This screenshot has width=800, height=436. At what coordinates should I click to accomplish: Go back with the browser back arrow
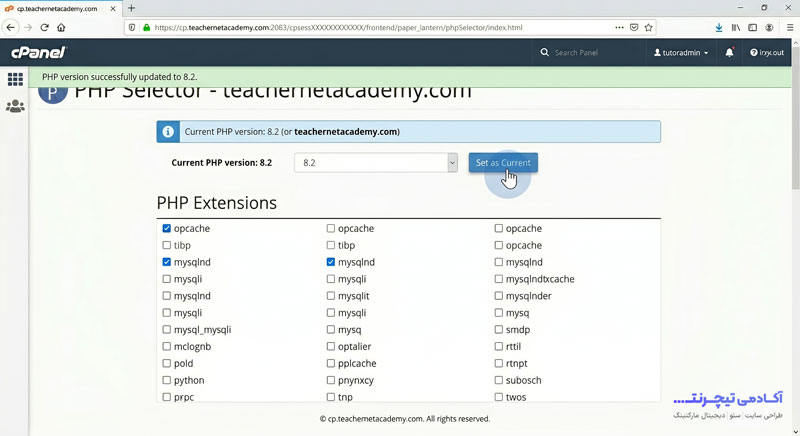tap(11, 28)
